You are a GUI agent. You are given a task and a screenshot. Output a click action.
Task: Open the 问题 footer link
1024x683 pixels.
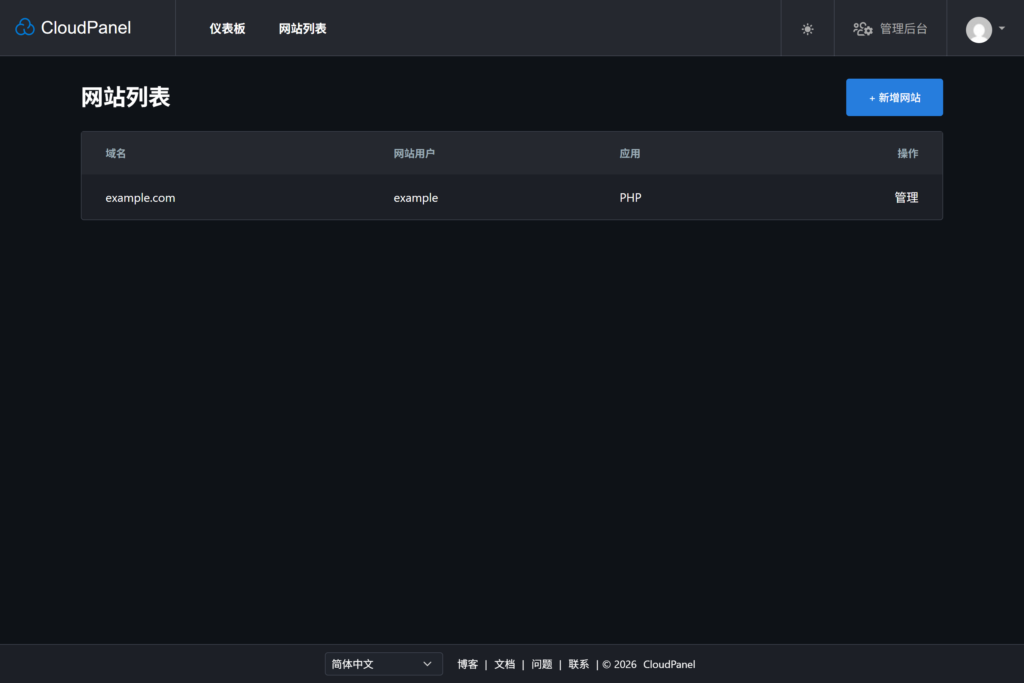coord(541,664)
